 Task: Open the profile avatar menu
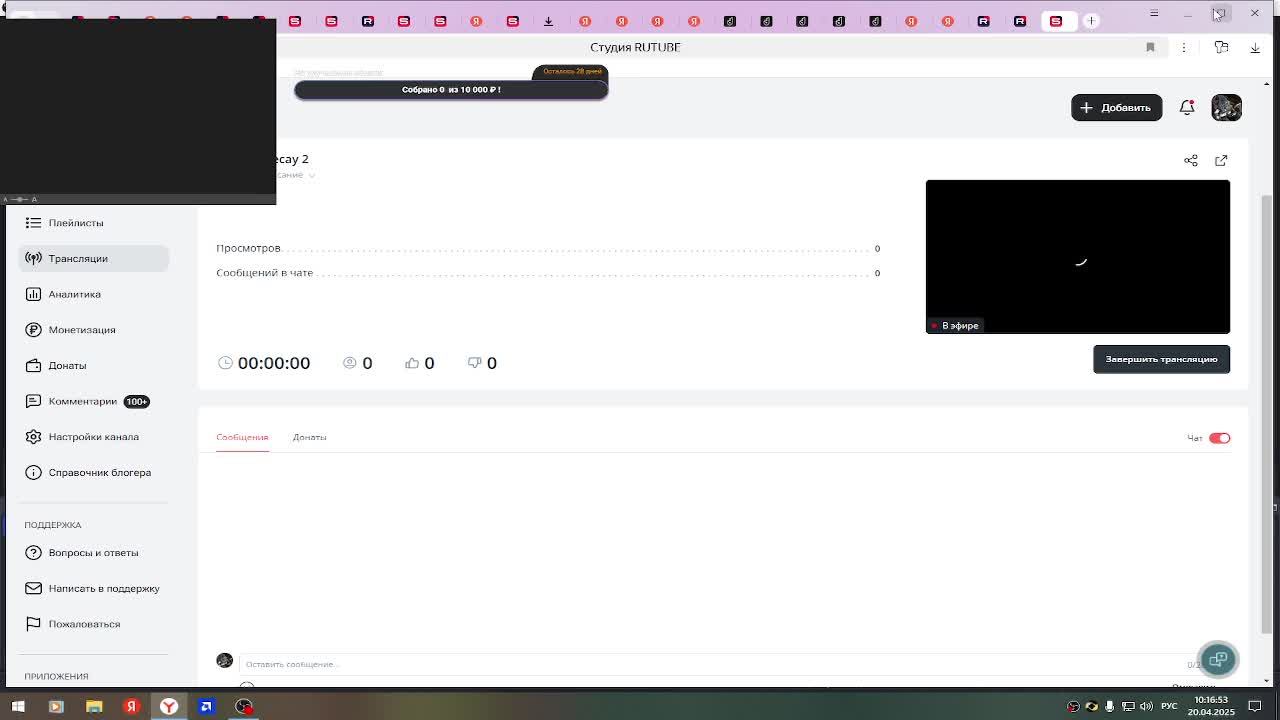point(1226,107)
